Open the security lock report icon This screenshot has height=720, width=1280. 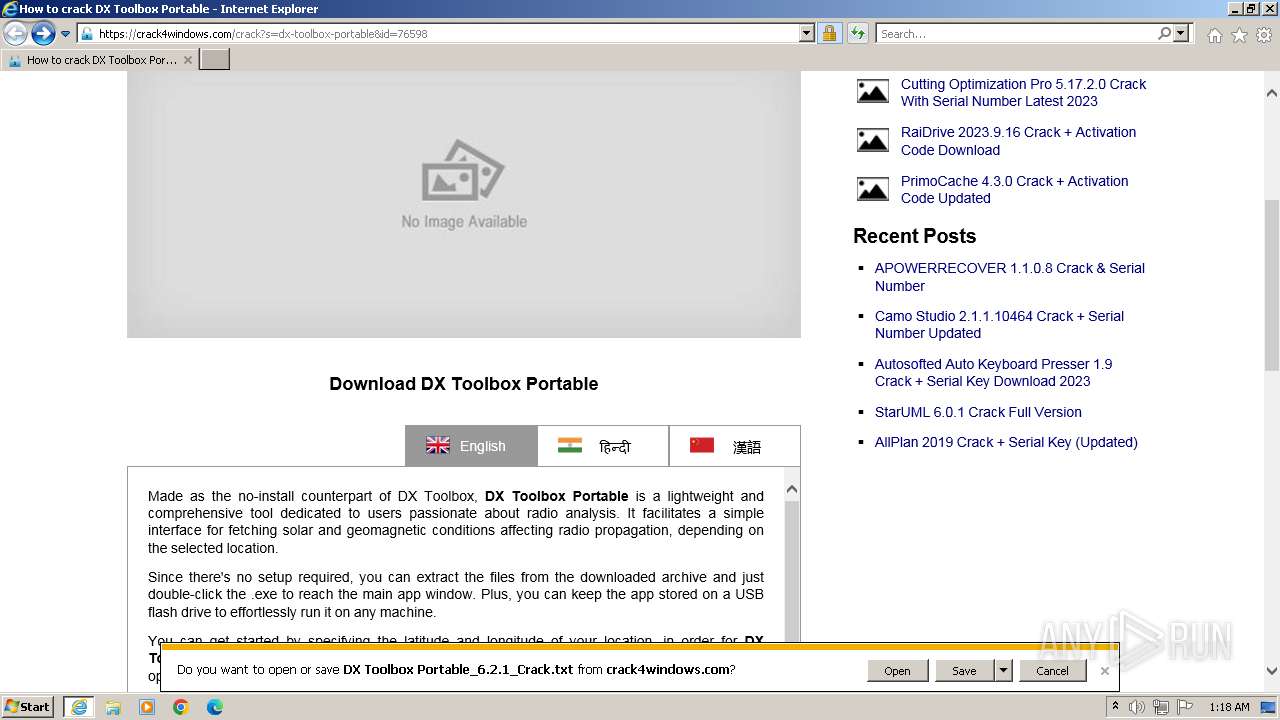click(829, 34)
